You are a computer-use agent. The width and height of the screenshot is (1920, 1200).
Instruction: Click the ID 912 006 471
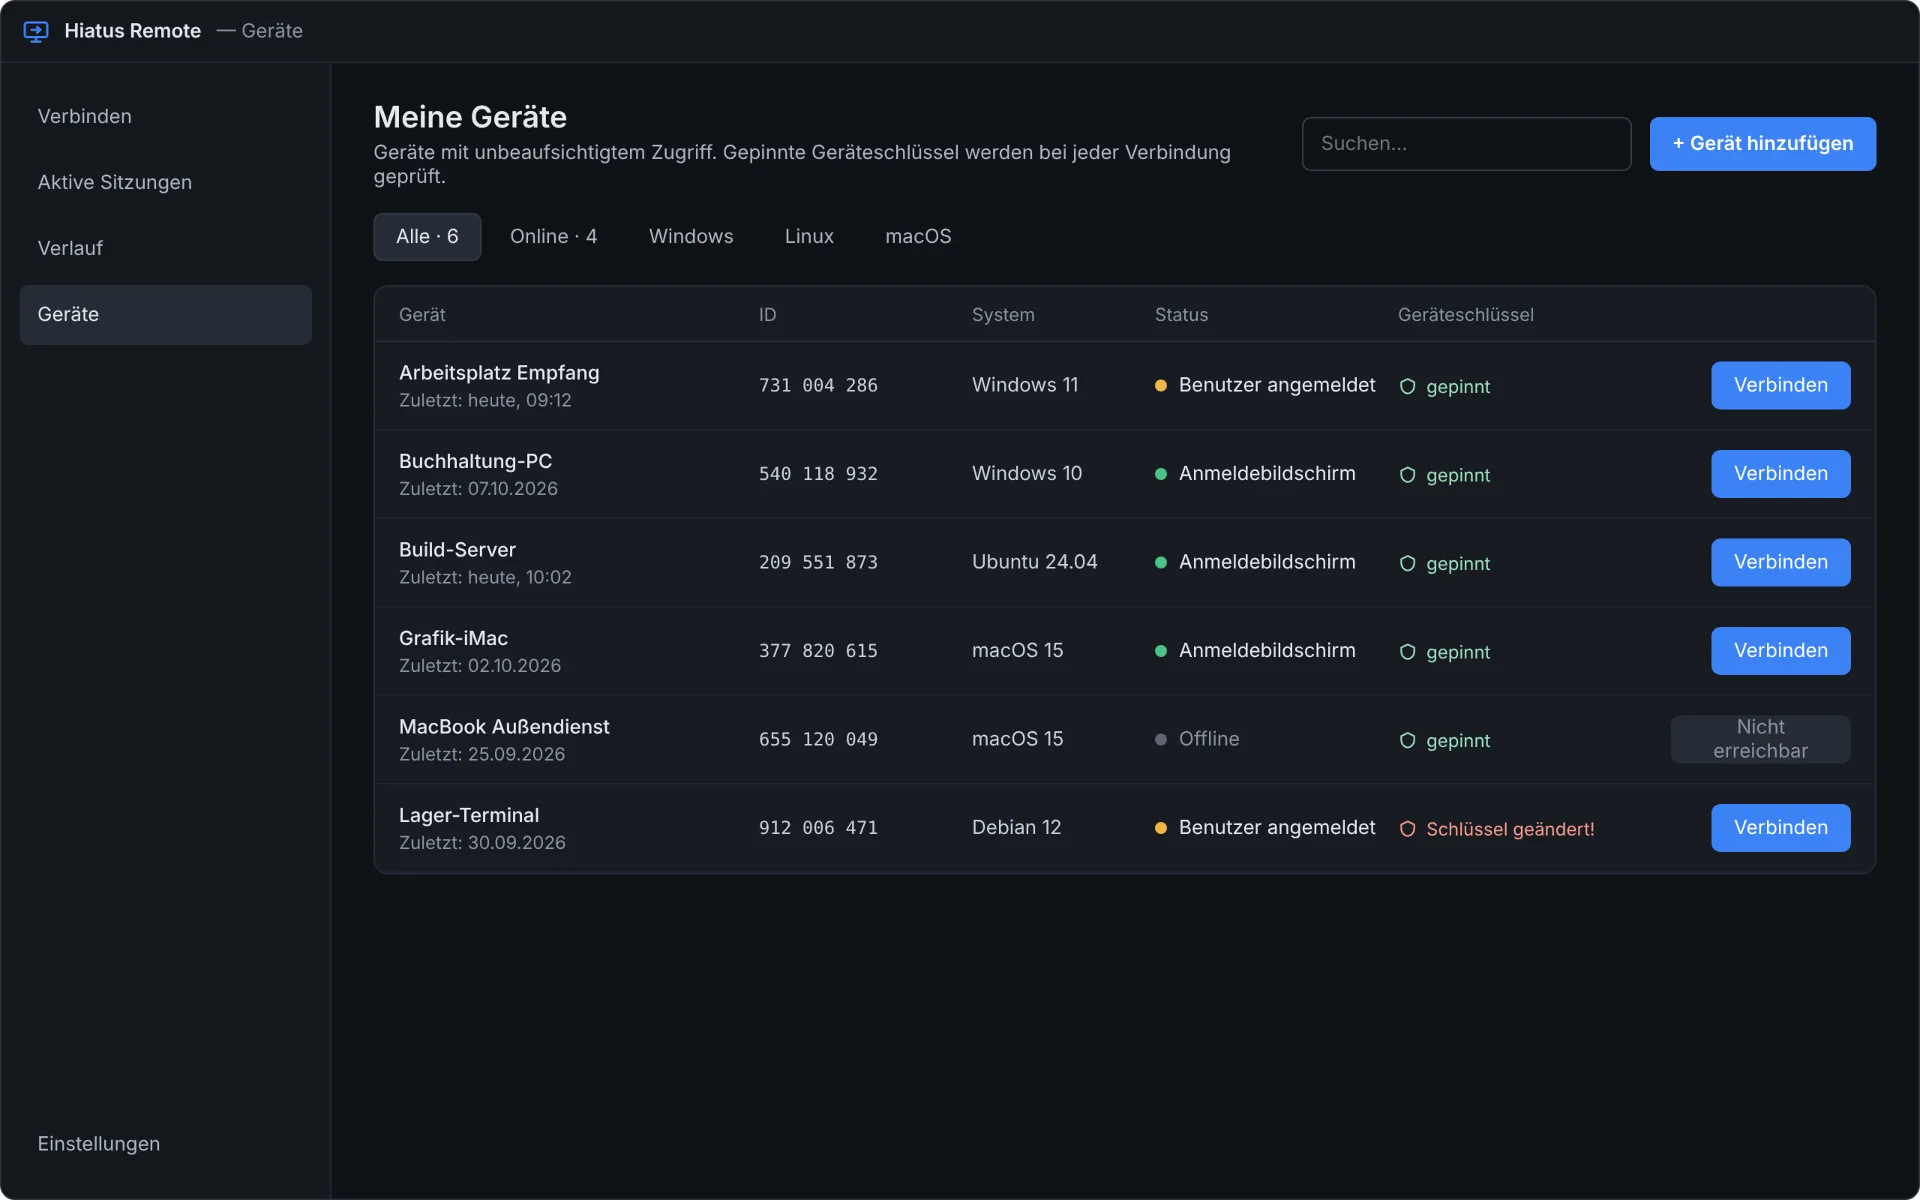point(818,828)
